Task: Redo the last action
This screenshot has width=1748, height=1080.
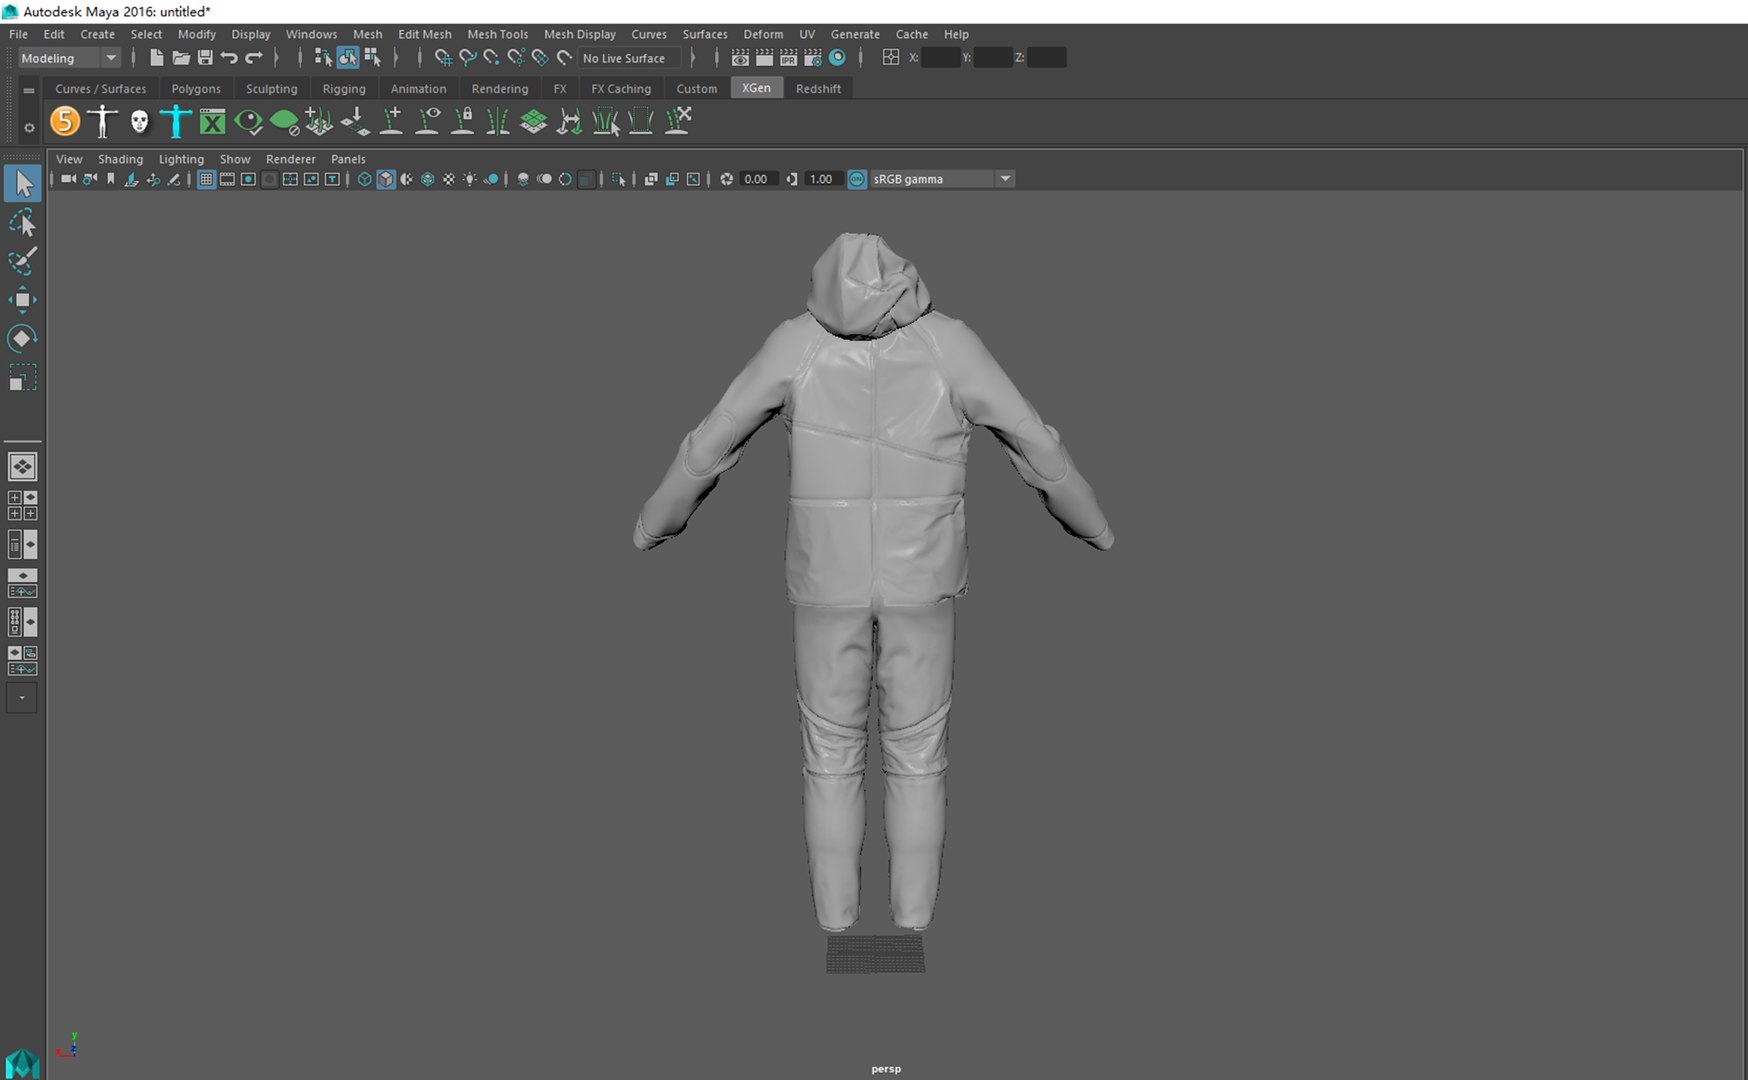Action: pos(254,58)
